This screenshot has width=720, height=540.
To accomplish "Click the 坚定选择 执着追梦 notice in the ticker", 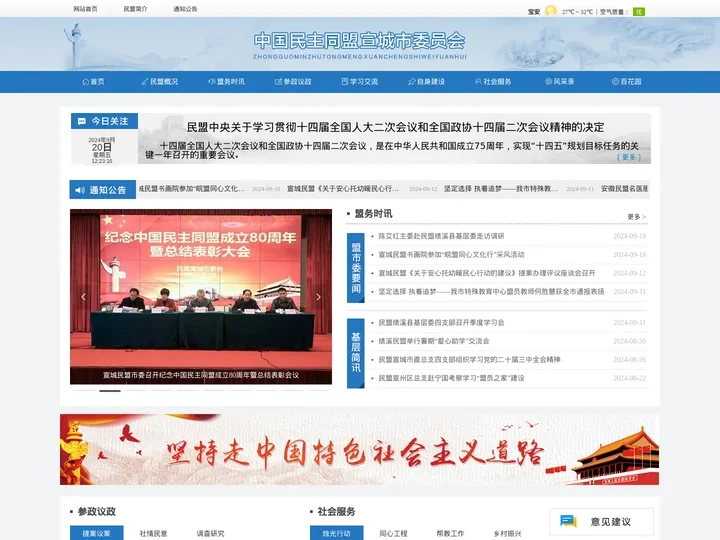I will pyautogui.click(x=501, y=189).
